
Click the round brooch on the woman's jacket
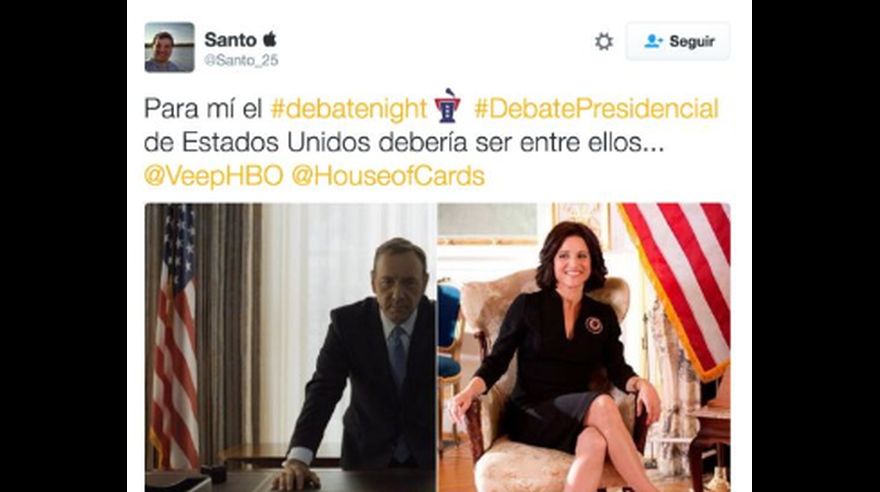point(594,325)
